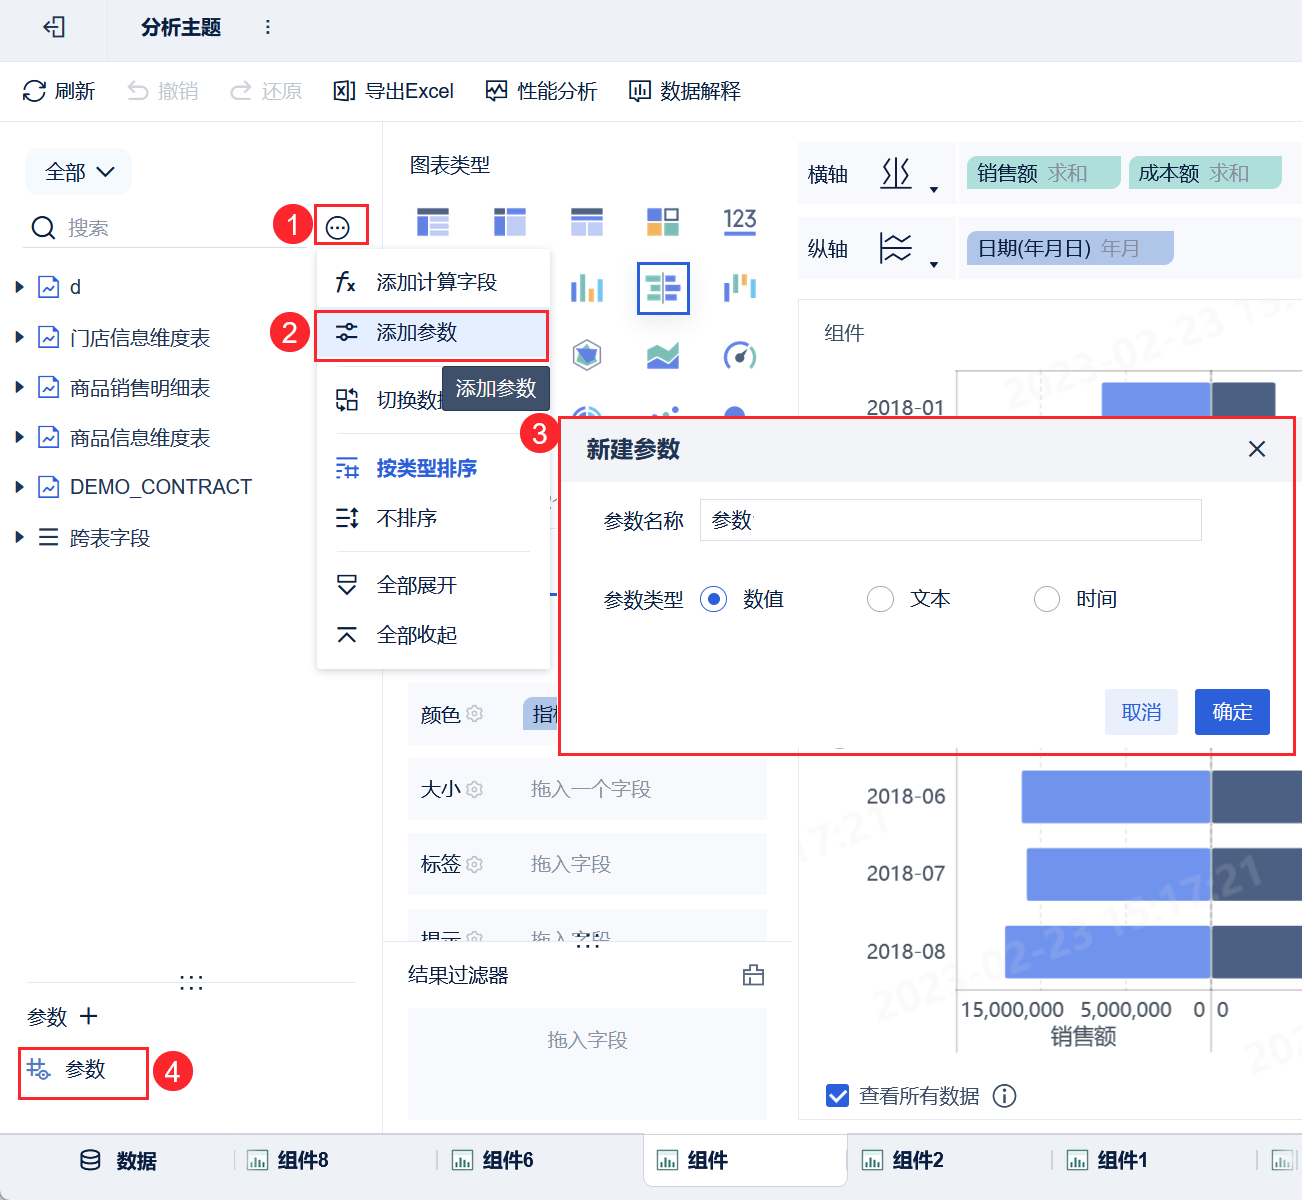The image size is (1302, 1200).
Task: Choose 全部收起 from the menu
Action: 433,635
